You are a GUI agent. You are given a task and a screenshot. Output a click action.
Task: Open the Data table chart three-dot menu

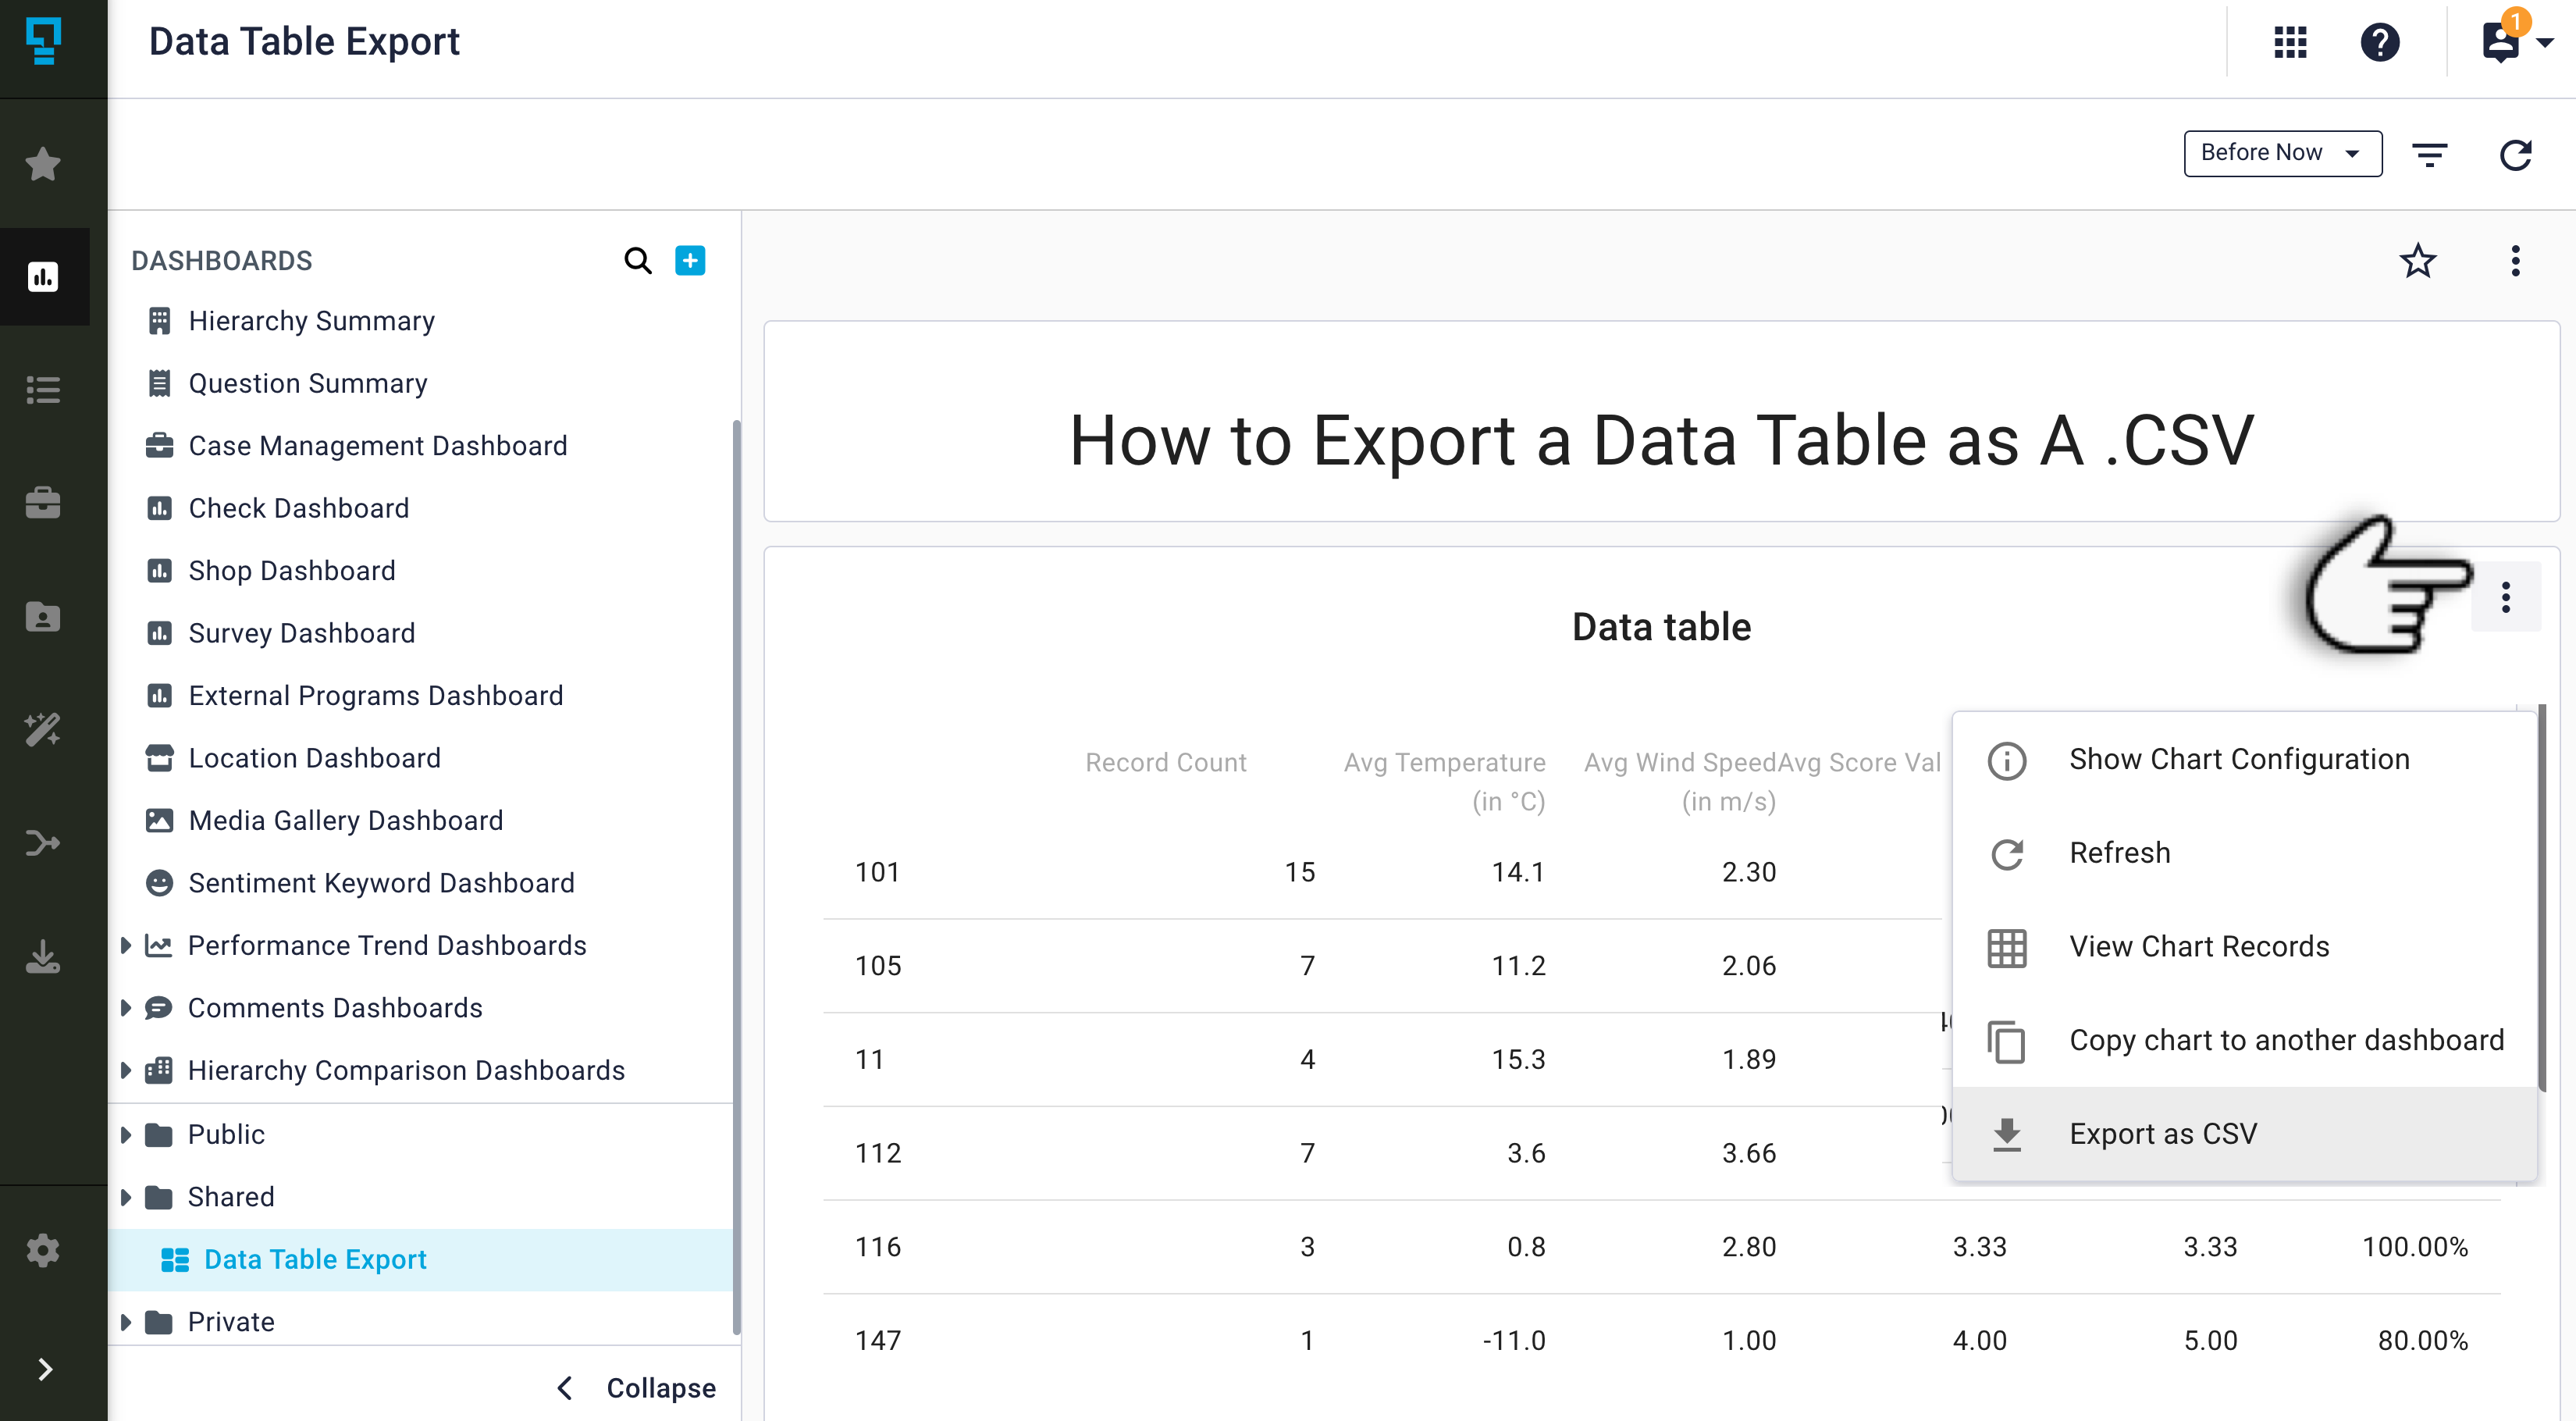click(2505, 596)
